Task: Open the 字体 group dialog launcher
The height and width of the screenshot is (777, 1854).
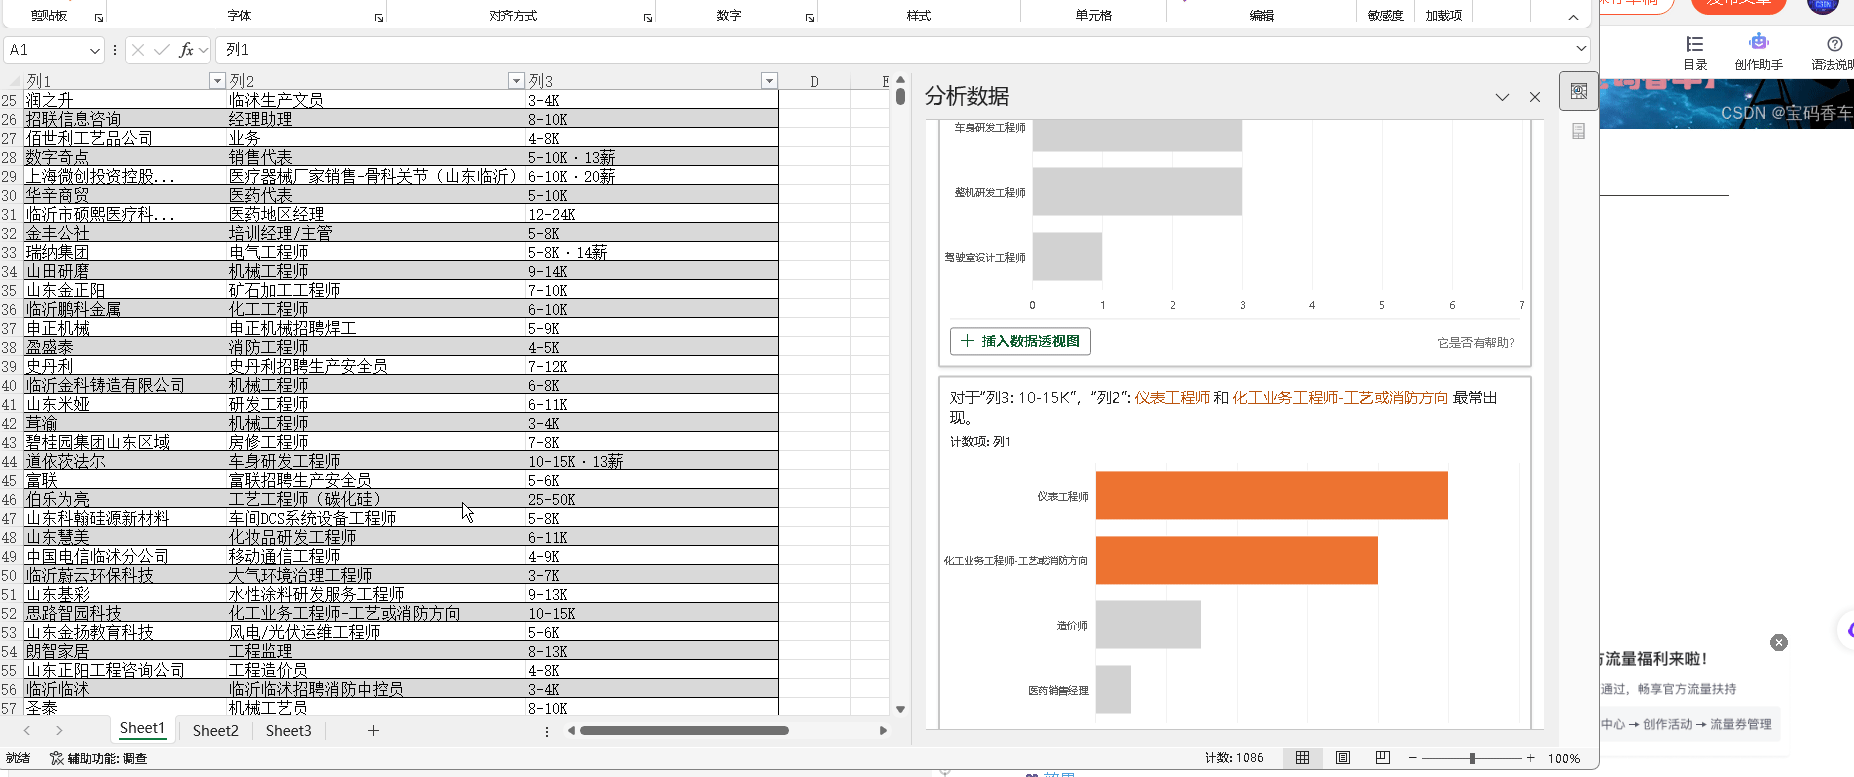Action: click(x=379, y=18)
